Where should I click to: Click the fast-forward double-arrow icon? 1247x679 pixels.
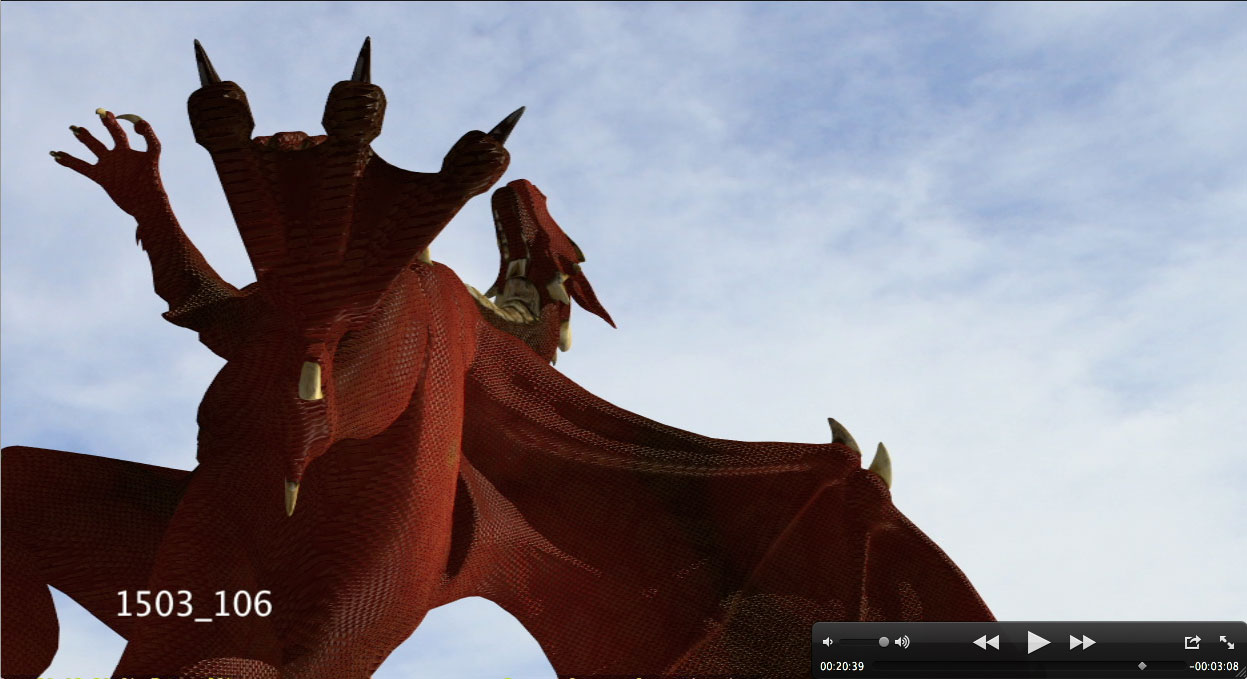1082,642
